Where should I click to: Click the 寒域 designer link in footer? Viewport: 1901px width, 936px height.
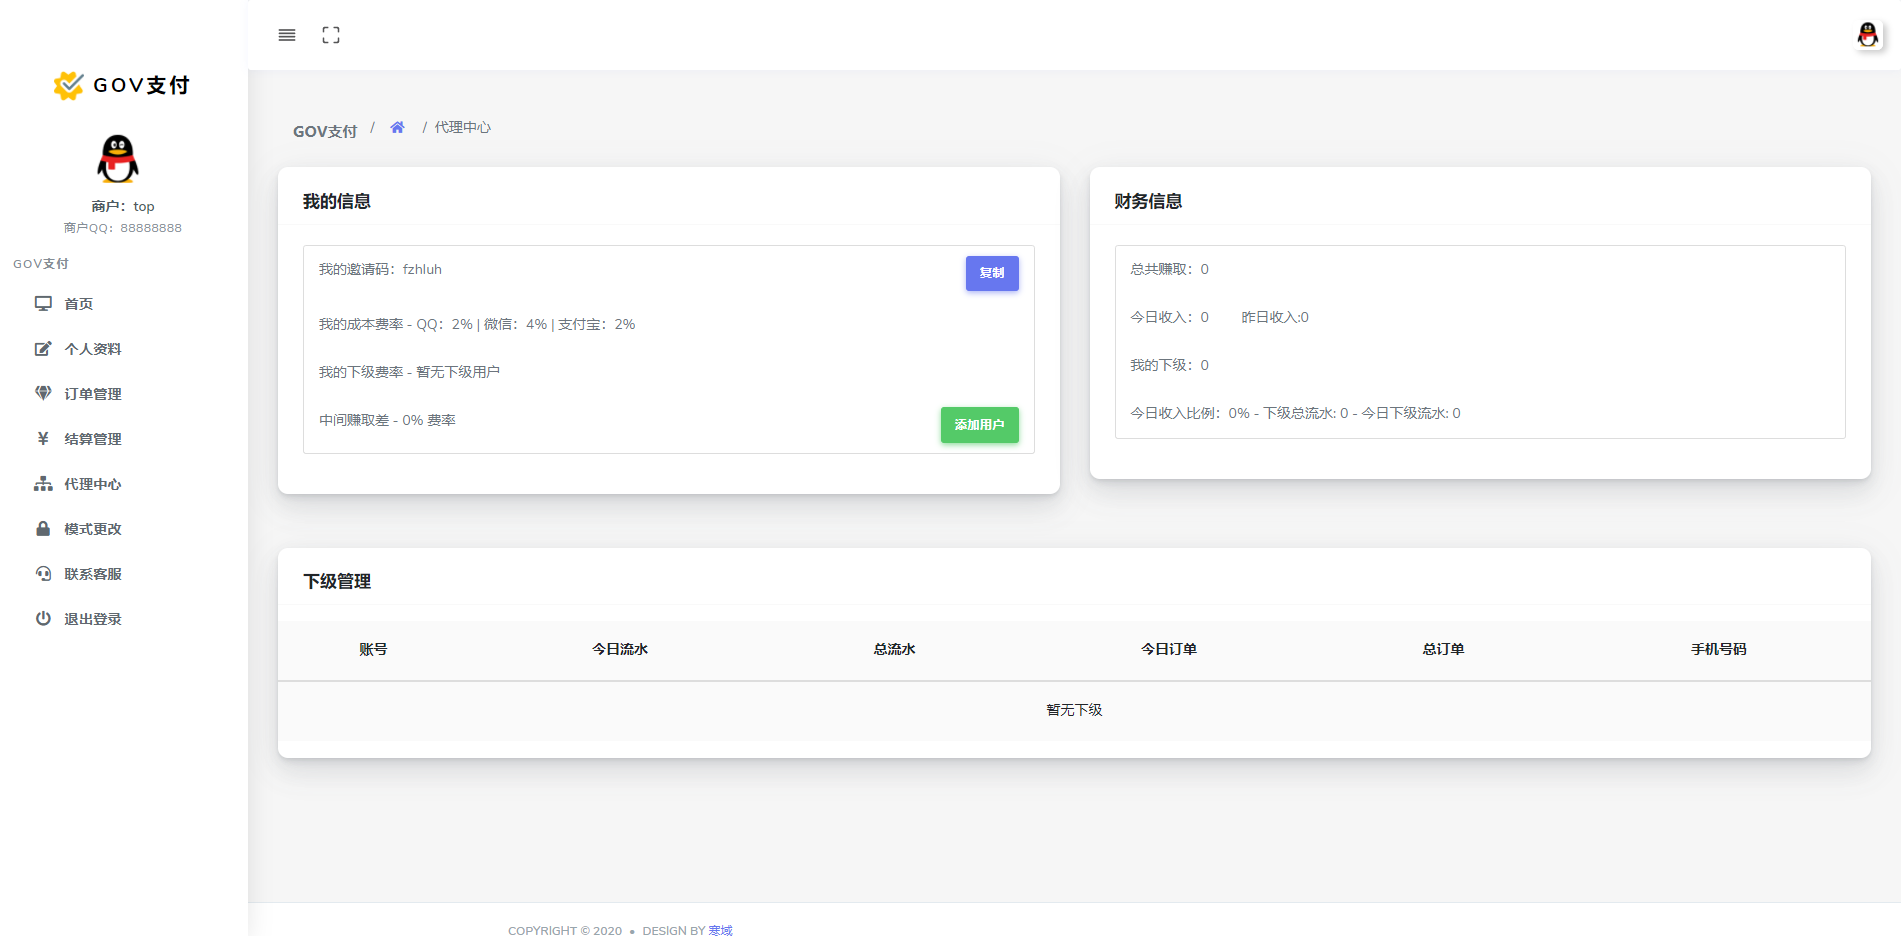pyautogui.click(x=720, y=930)
